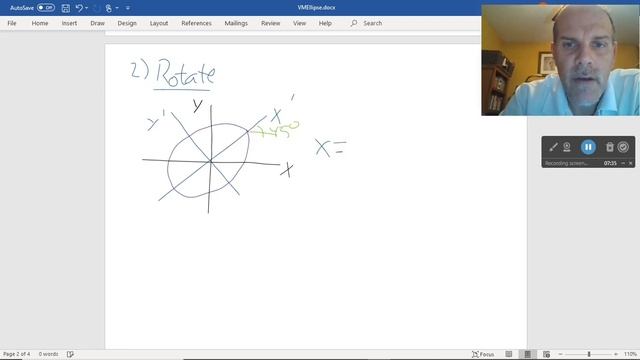Switch to Read Mode view

(x=509, y=354)
